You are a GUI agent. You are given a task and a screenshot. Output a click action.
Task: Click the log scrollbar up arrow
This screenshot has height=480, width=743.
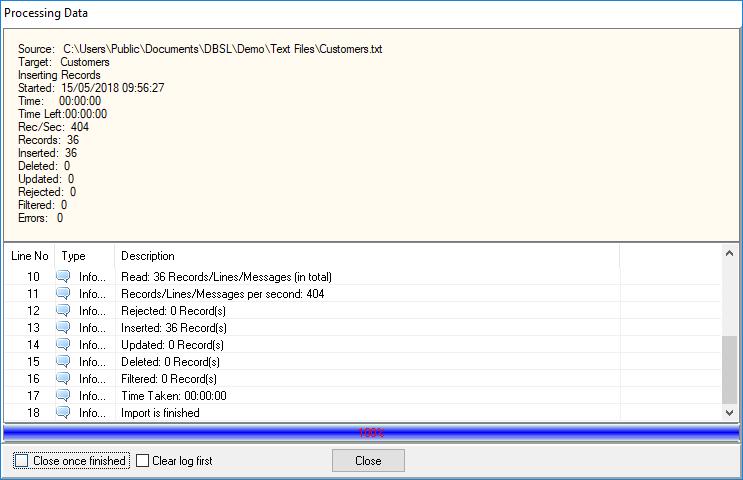730,254
